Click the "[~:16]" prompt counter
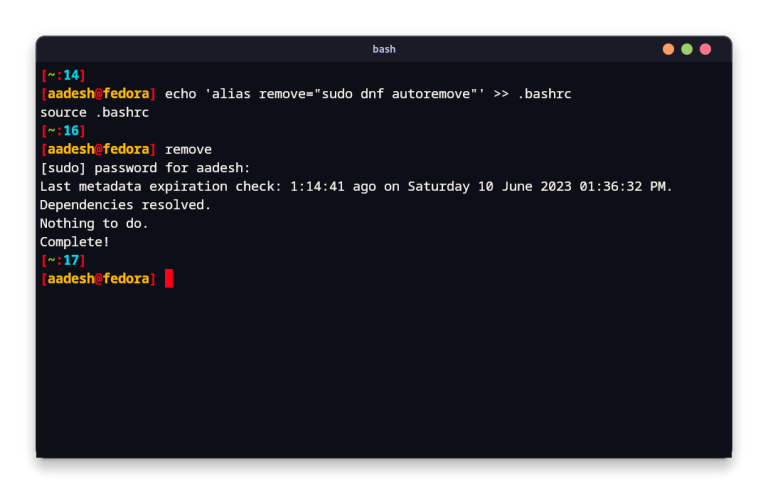The width and height of the screenshot is (768, 494). point(63,131)
